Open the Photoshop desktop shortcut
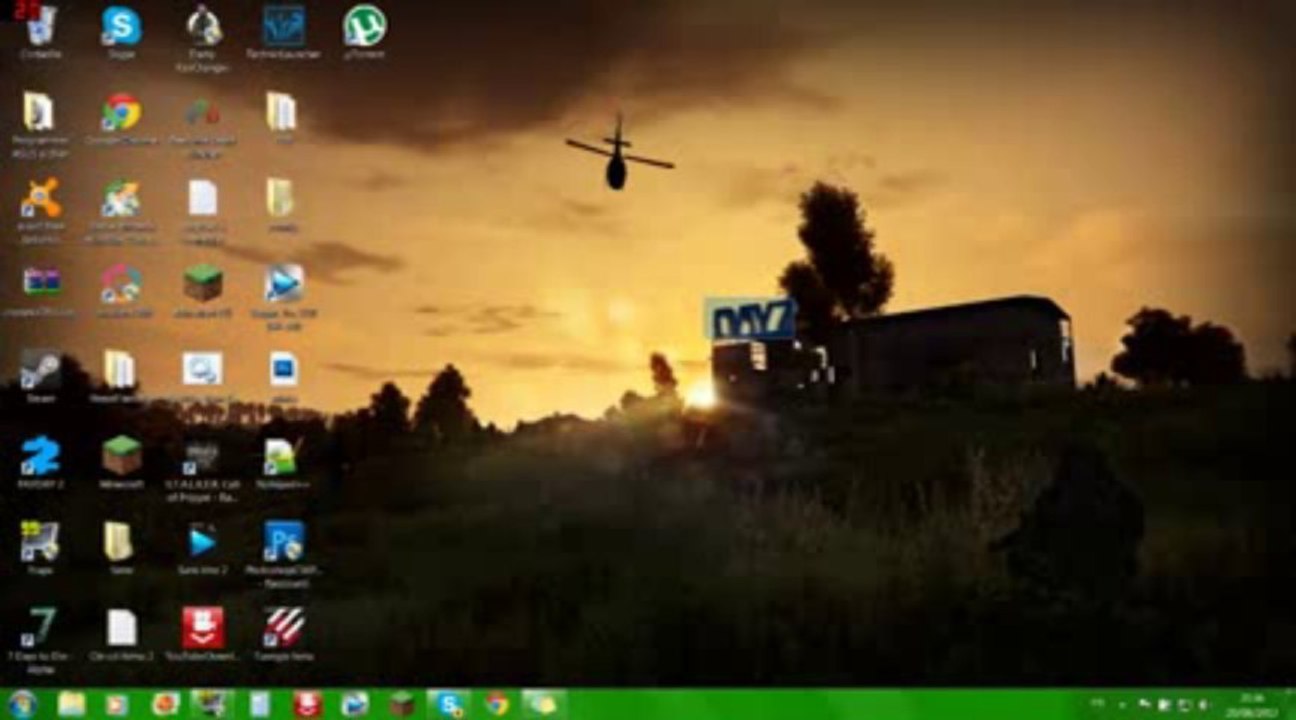Image resolution: width=1296 pixels, height=720 pixels. (284, 541)
